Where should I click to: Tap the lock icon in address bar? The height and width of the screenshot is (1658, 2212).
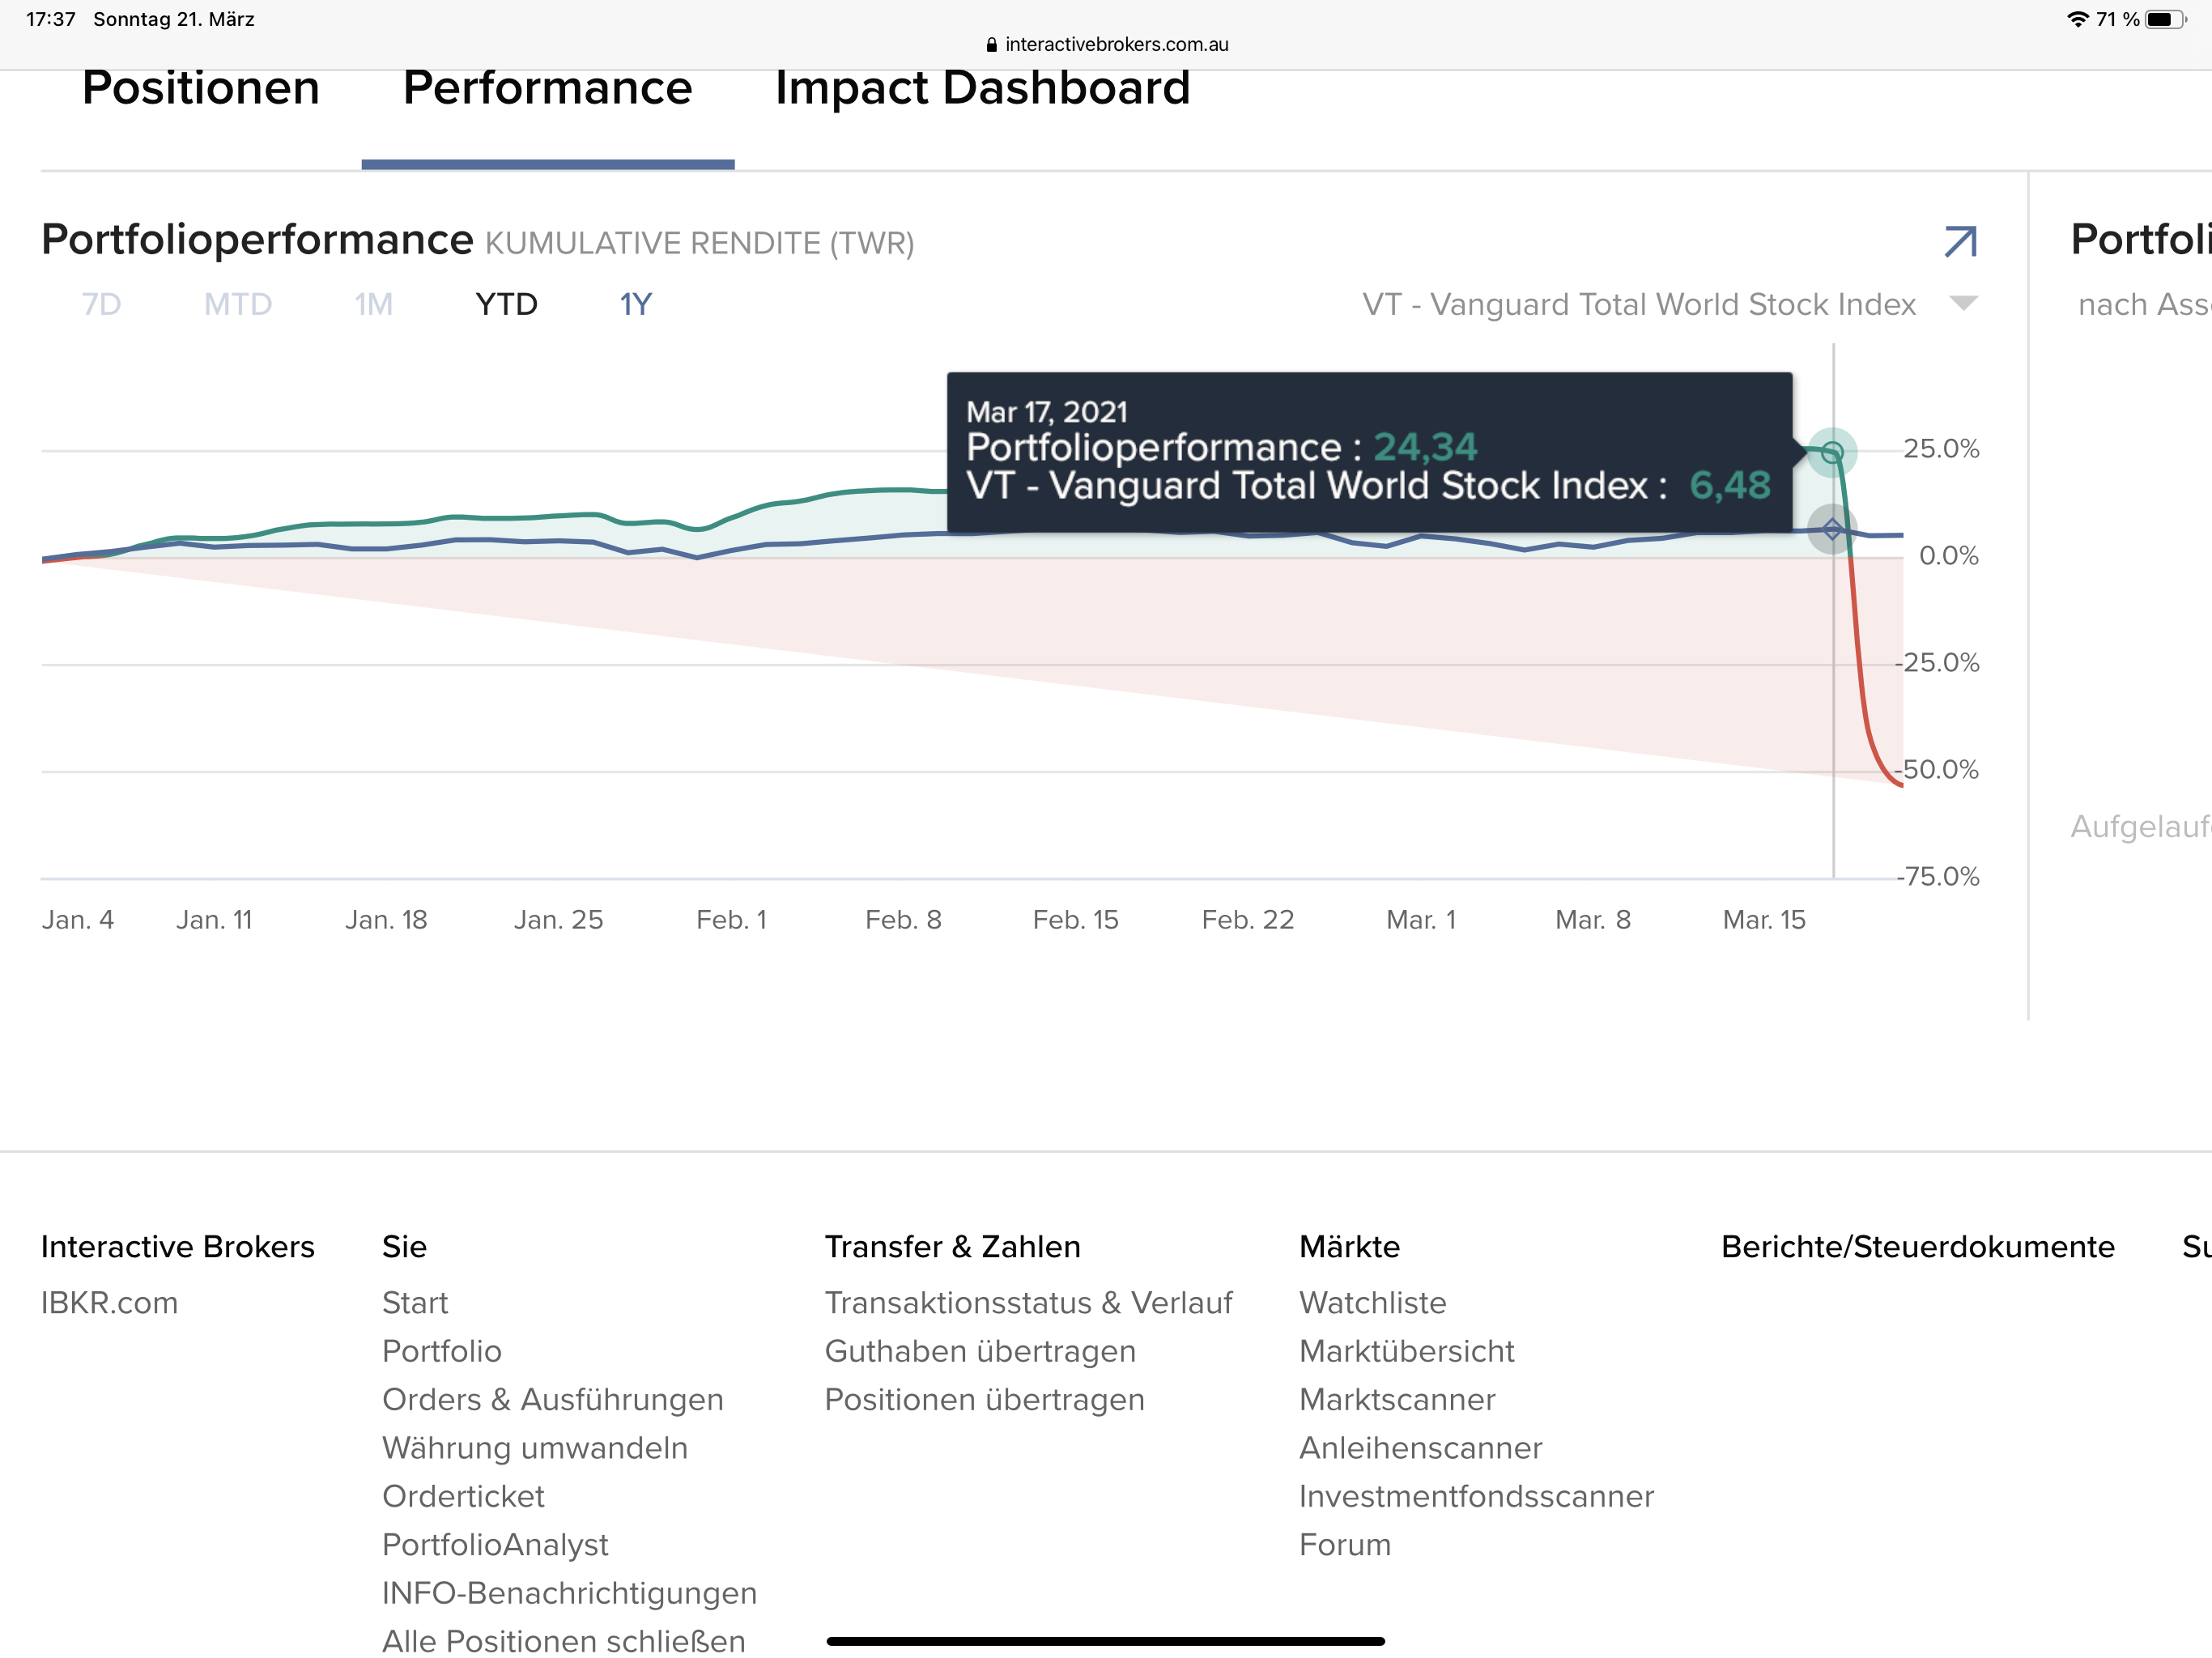coord(991,45)
